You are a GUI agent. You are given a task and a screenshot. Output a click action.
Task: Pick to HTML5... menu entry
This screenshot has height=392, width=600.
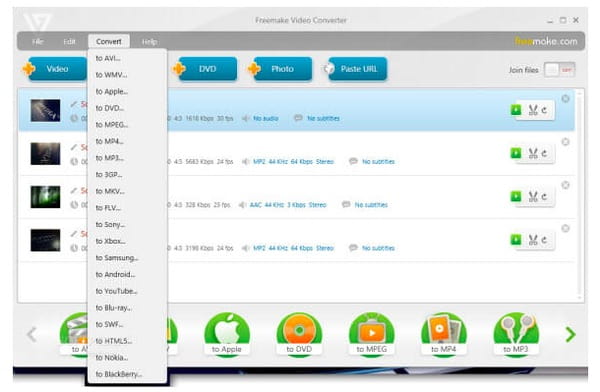[x=127, y=341]
